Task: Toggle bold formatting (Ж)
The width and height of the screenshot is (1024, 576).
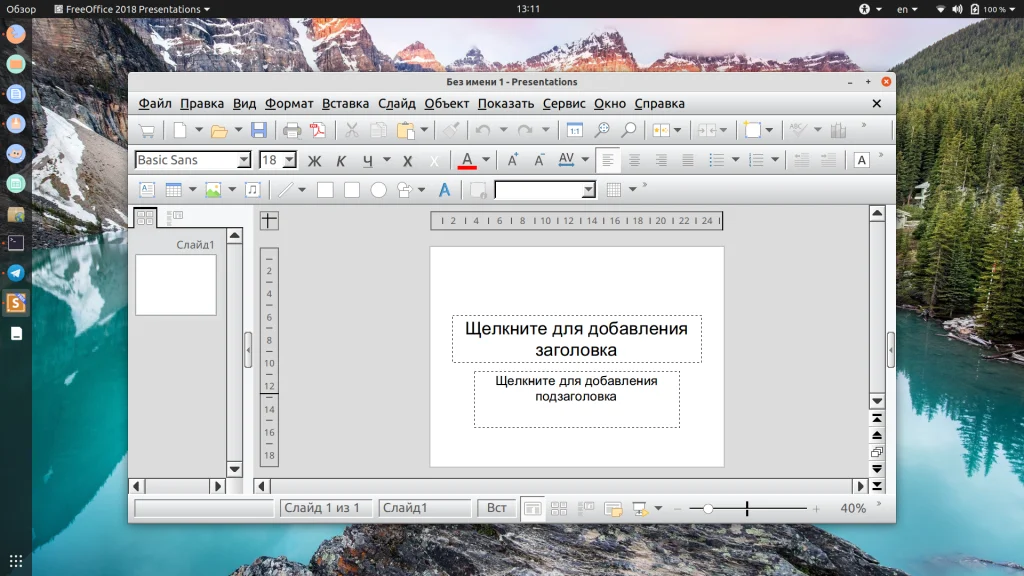Action: (315, 160)
